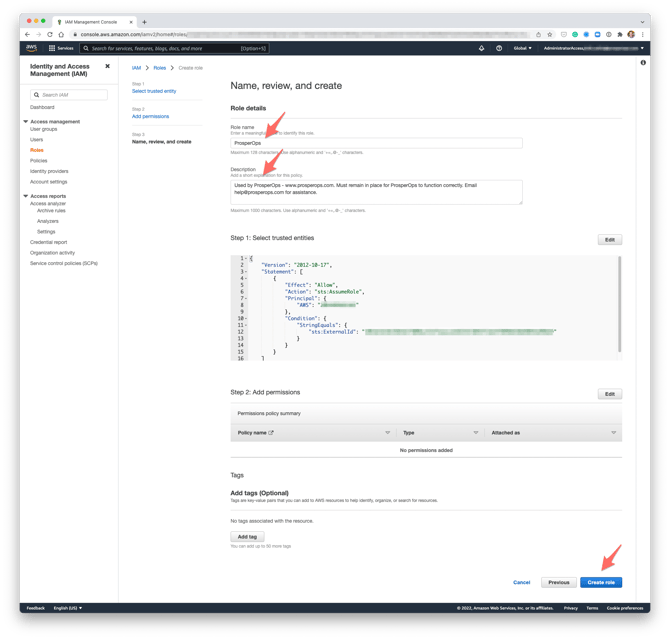
Task: Open the Services grid menu
Action: tap(61, 48)
